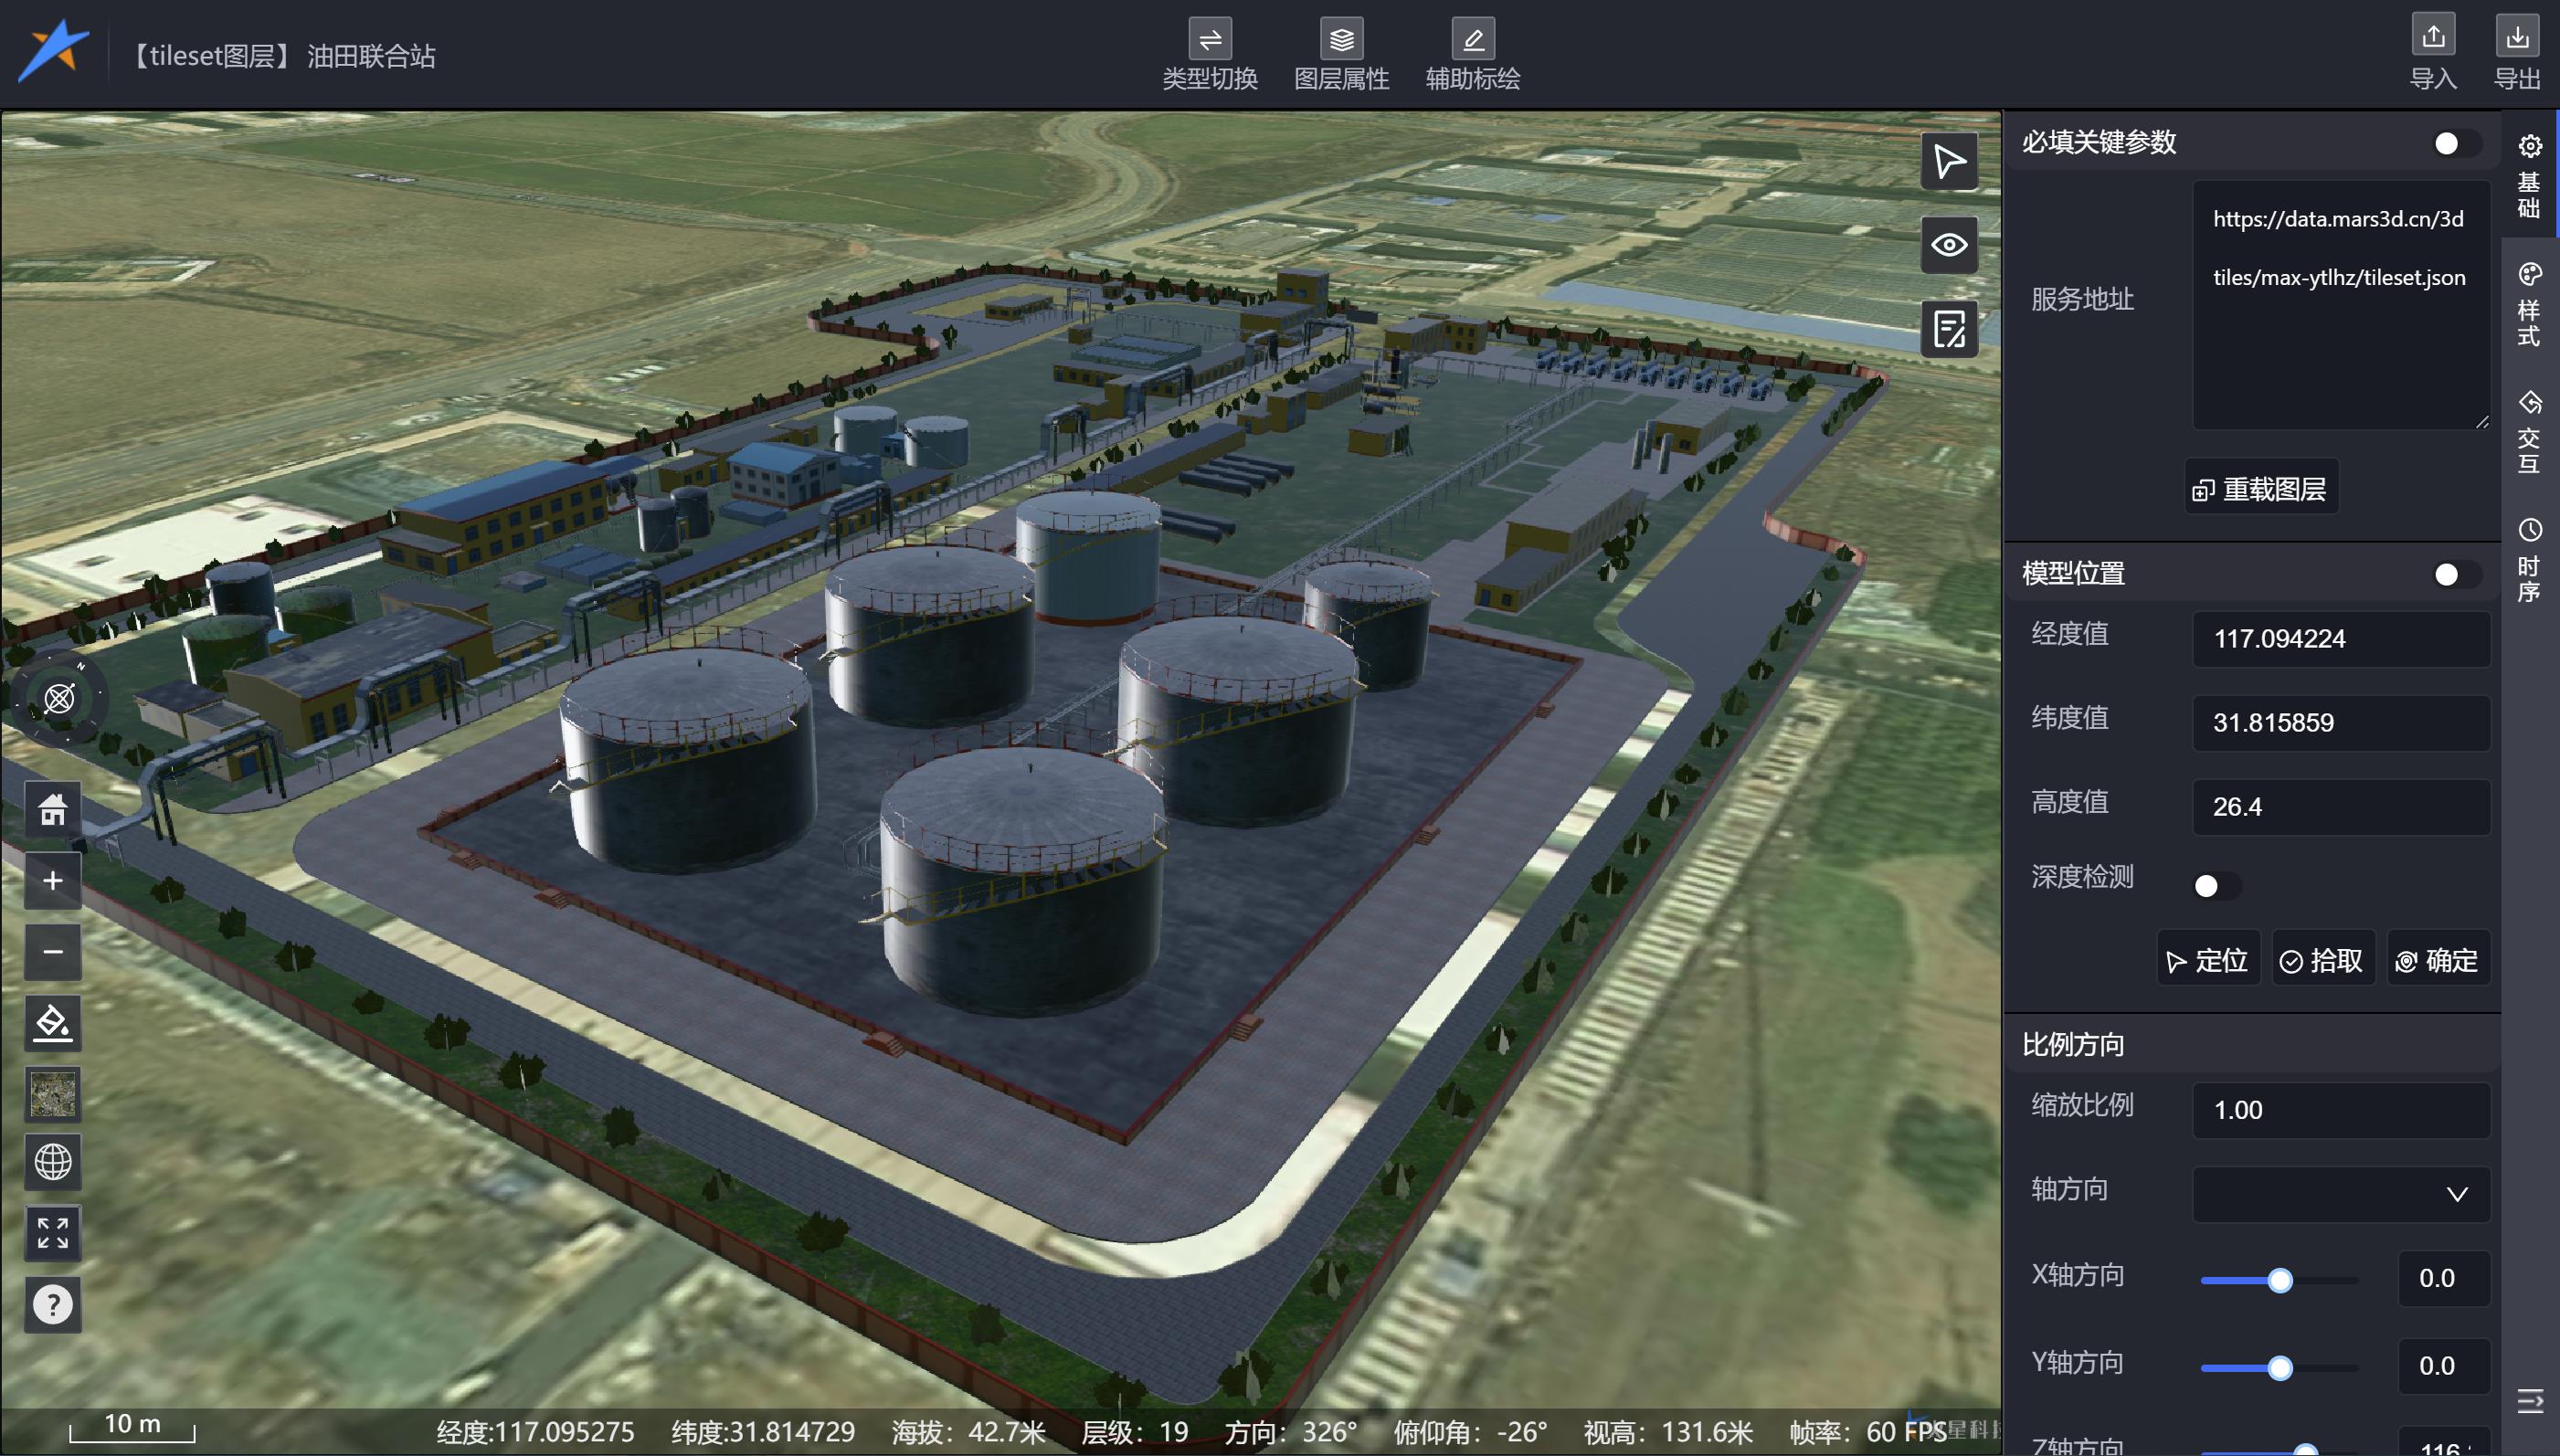
Task: Open the 类型切换 menu
Action: point(1209,55)
